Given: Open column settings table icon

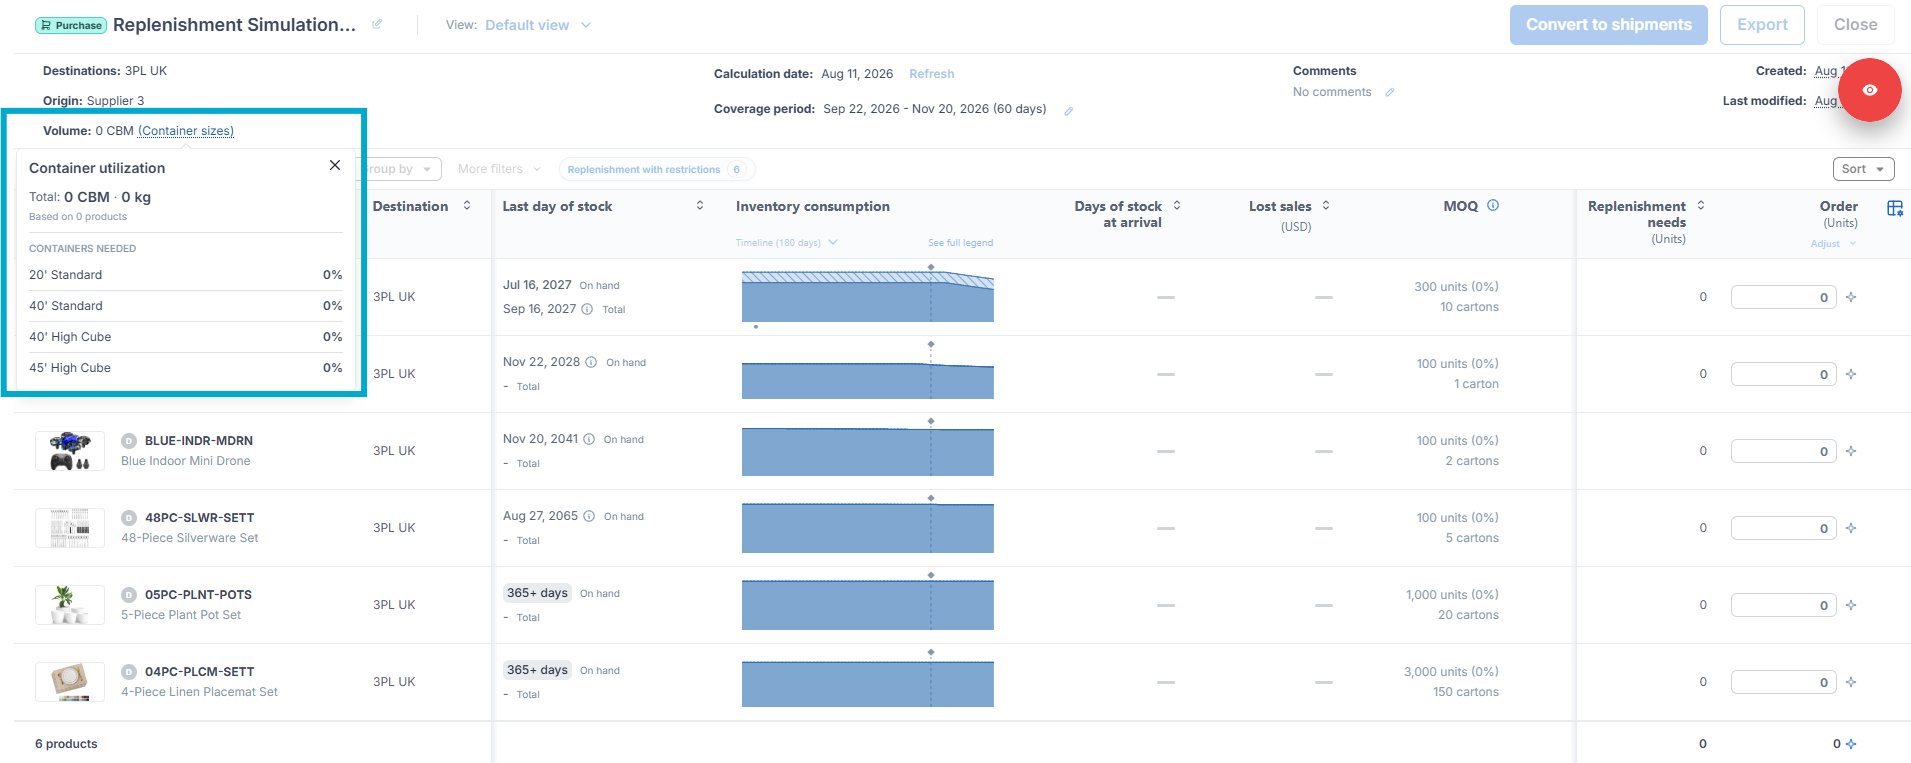Looking at the screenshot, I should pyautogui.click(x=1895, y=208).
